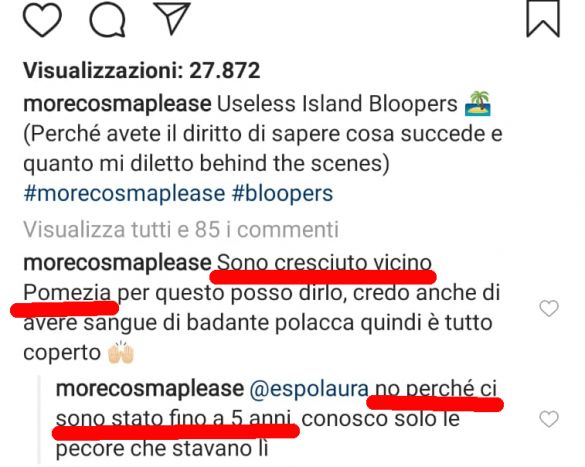Image resolution: width=585 pixels, height=467 pixels.
Task: Tap the view count 27.872
Action: 141,70
